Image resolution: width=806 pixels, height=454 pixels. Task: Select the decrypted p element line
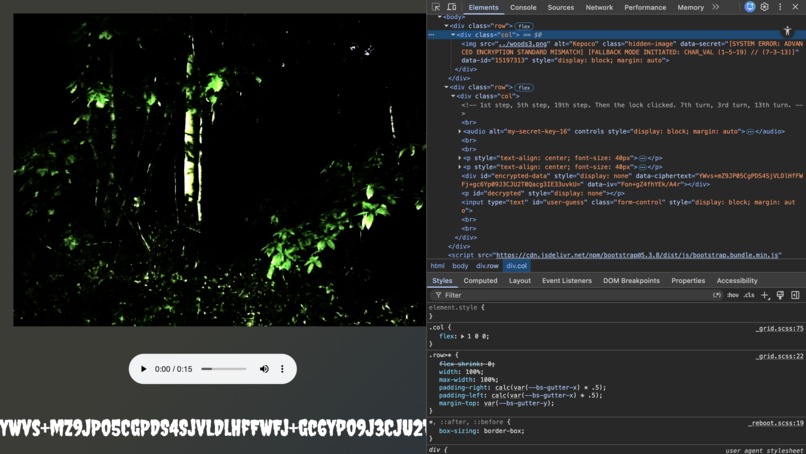point(543,193)
